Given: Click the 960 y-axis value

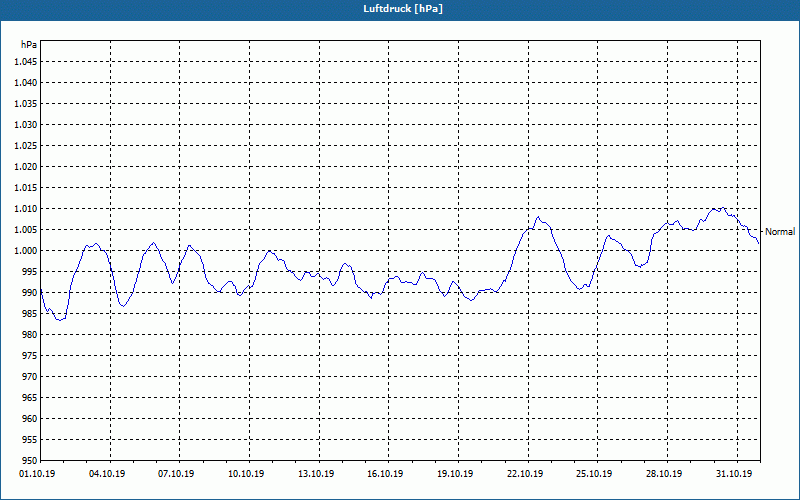Looking at the screenshot, I should [x=31, y=418].
